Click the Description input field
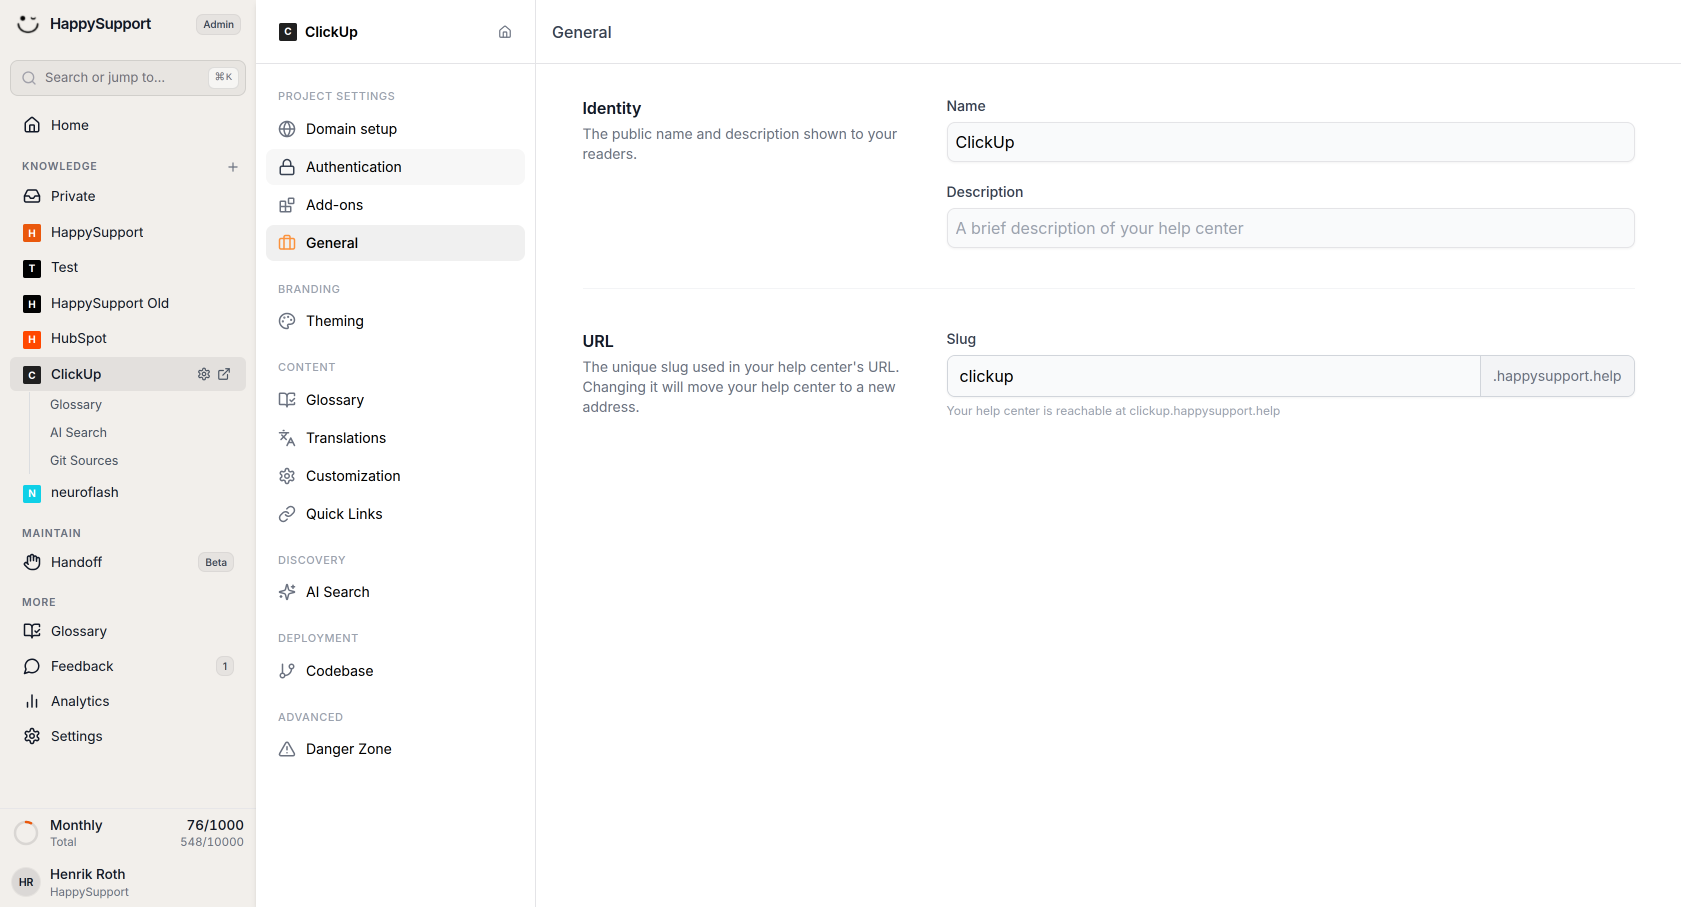Screen dimensions: 1681x907 (x=1290, y=228)
